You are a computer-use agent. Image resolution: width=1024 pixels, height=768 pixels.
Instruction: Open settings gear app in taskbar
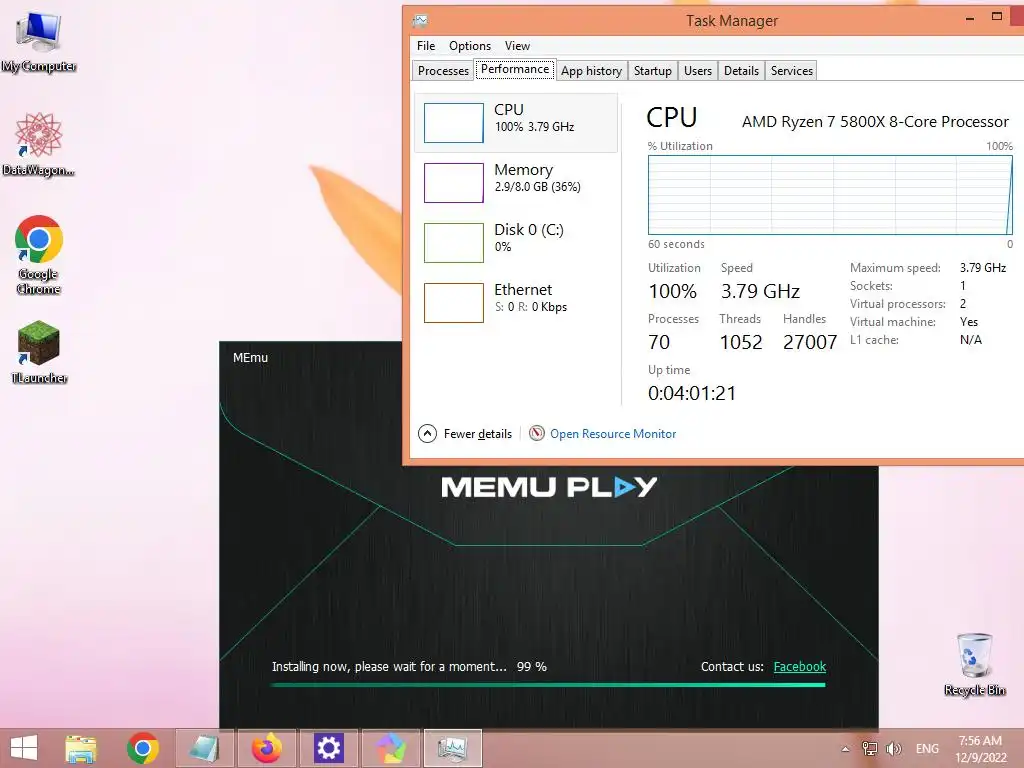click(x=328, y=748)
